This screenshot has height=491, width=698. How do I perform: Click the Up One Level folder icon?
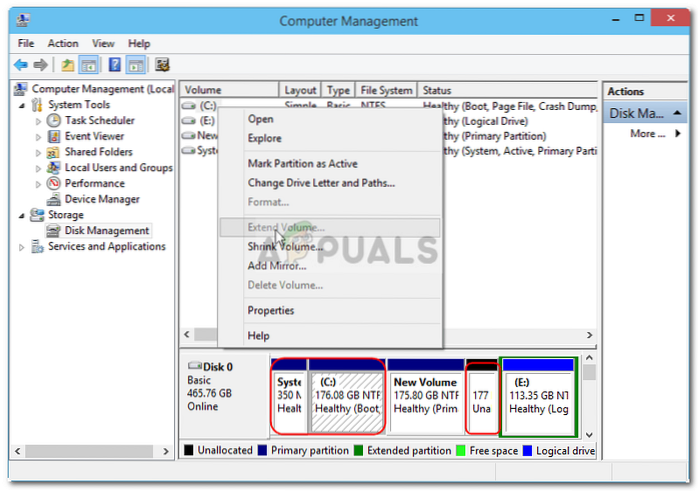[67, 65]
